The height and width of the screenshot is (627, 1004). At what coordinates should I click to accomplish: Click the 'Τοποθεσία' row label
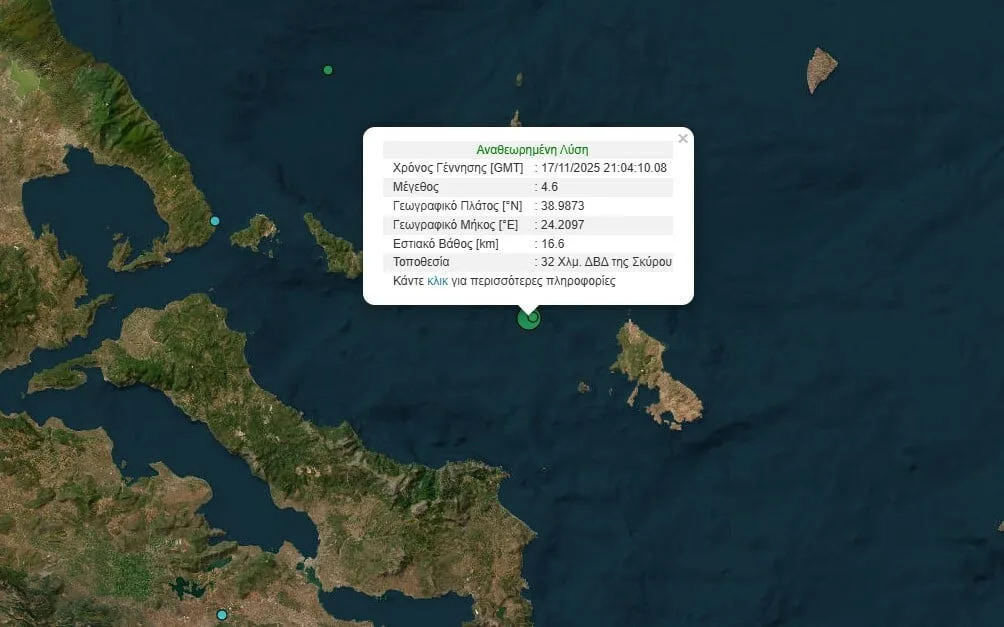421,263
